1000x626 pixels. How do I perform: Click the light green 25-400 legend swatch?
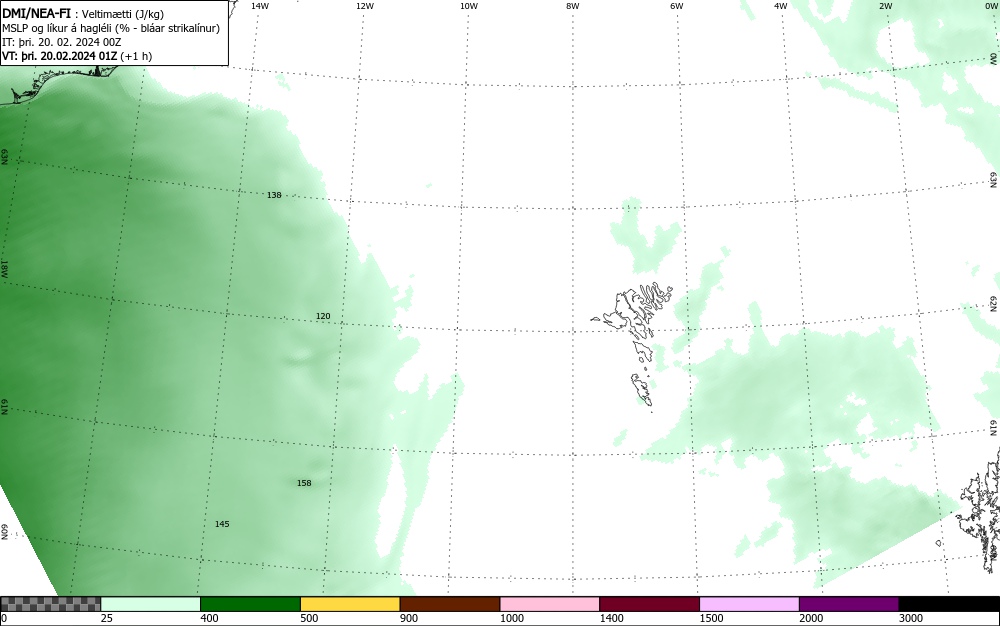click(x=151, y=604)
